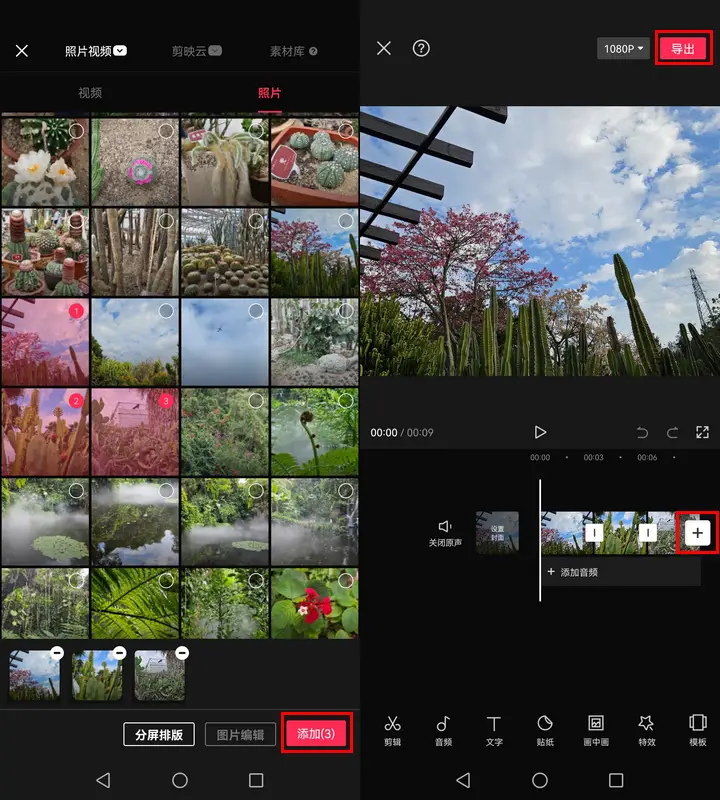
Task: Switch to the 素材库 material library tab
Action: 293,50
